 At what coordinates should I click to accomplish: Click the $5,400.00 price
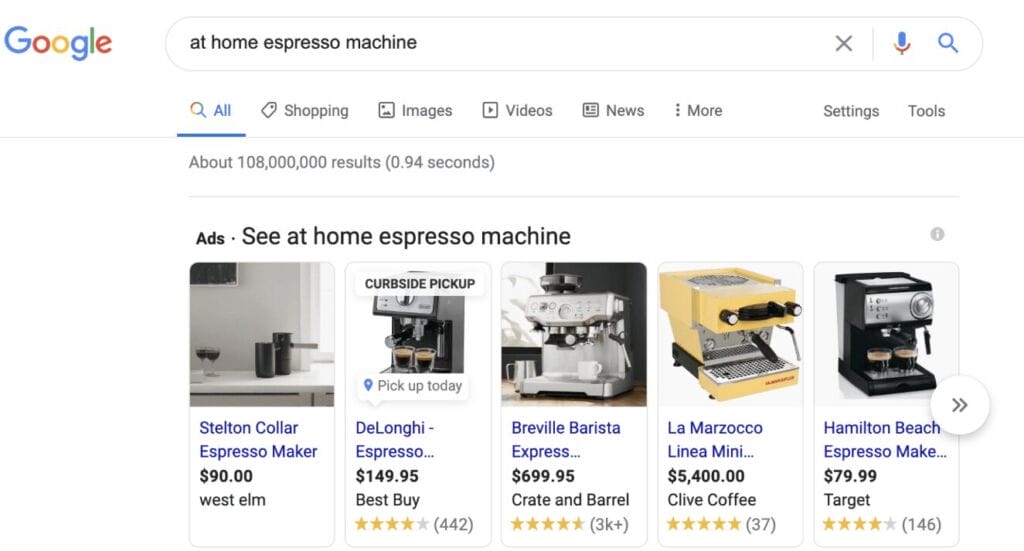pos(705,476)
